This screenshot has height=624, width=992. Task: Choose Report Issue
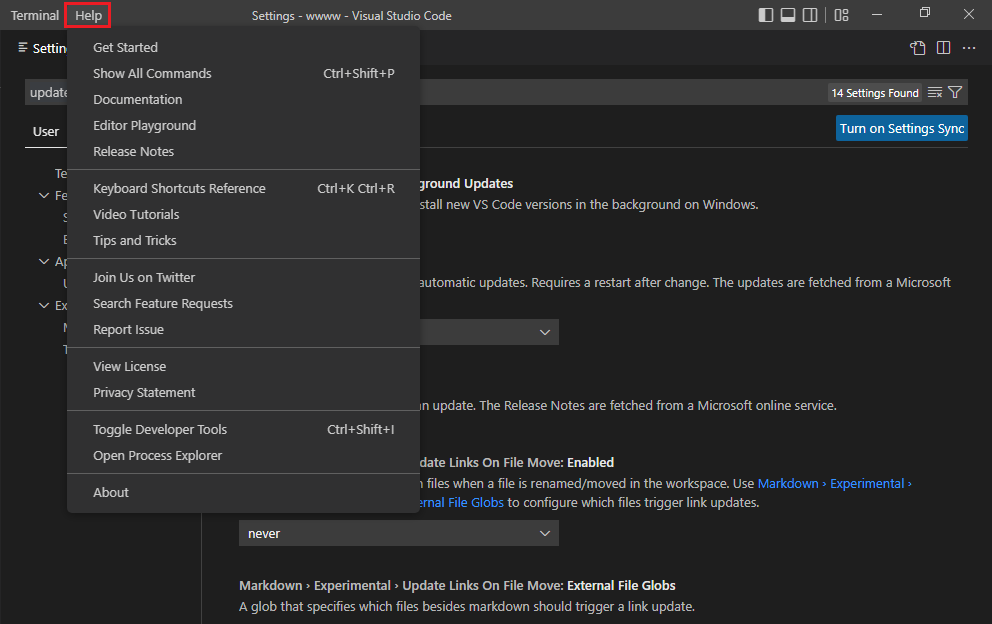point(244,329)
